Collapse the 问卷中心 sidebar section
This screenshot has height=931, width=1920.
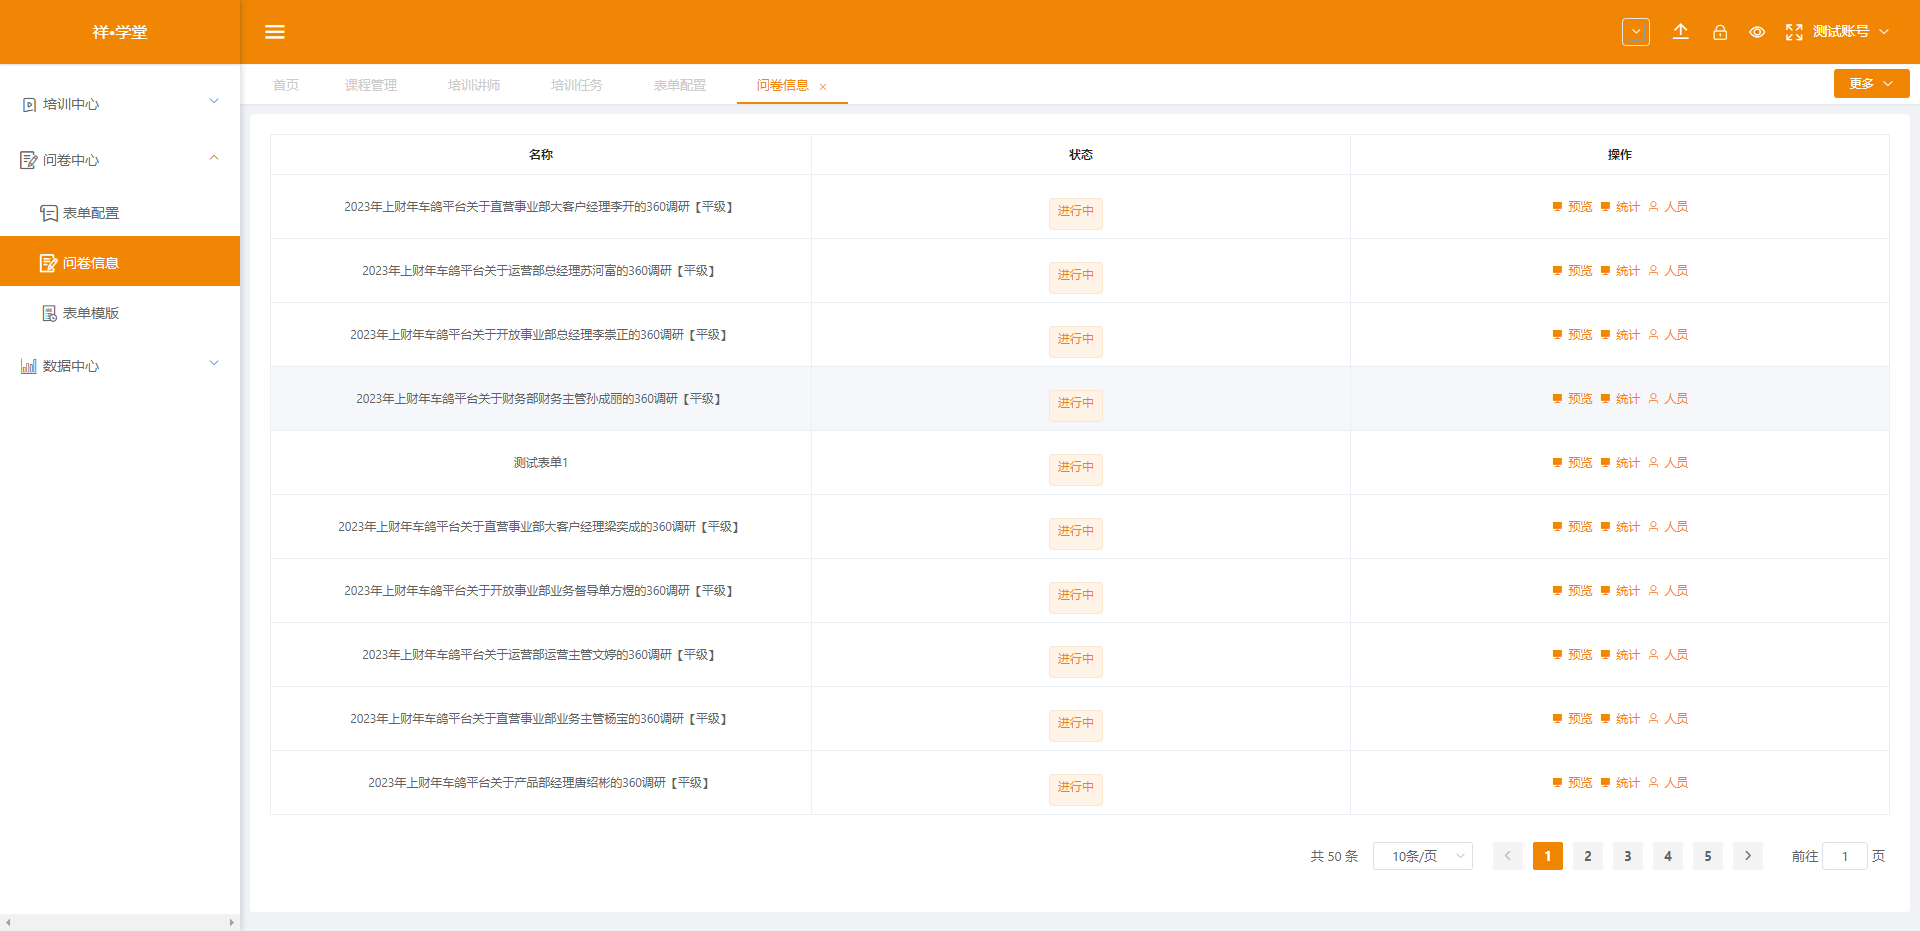120,160
